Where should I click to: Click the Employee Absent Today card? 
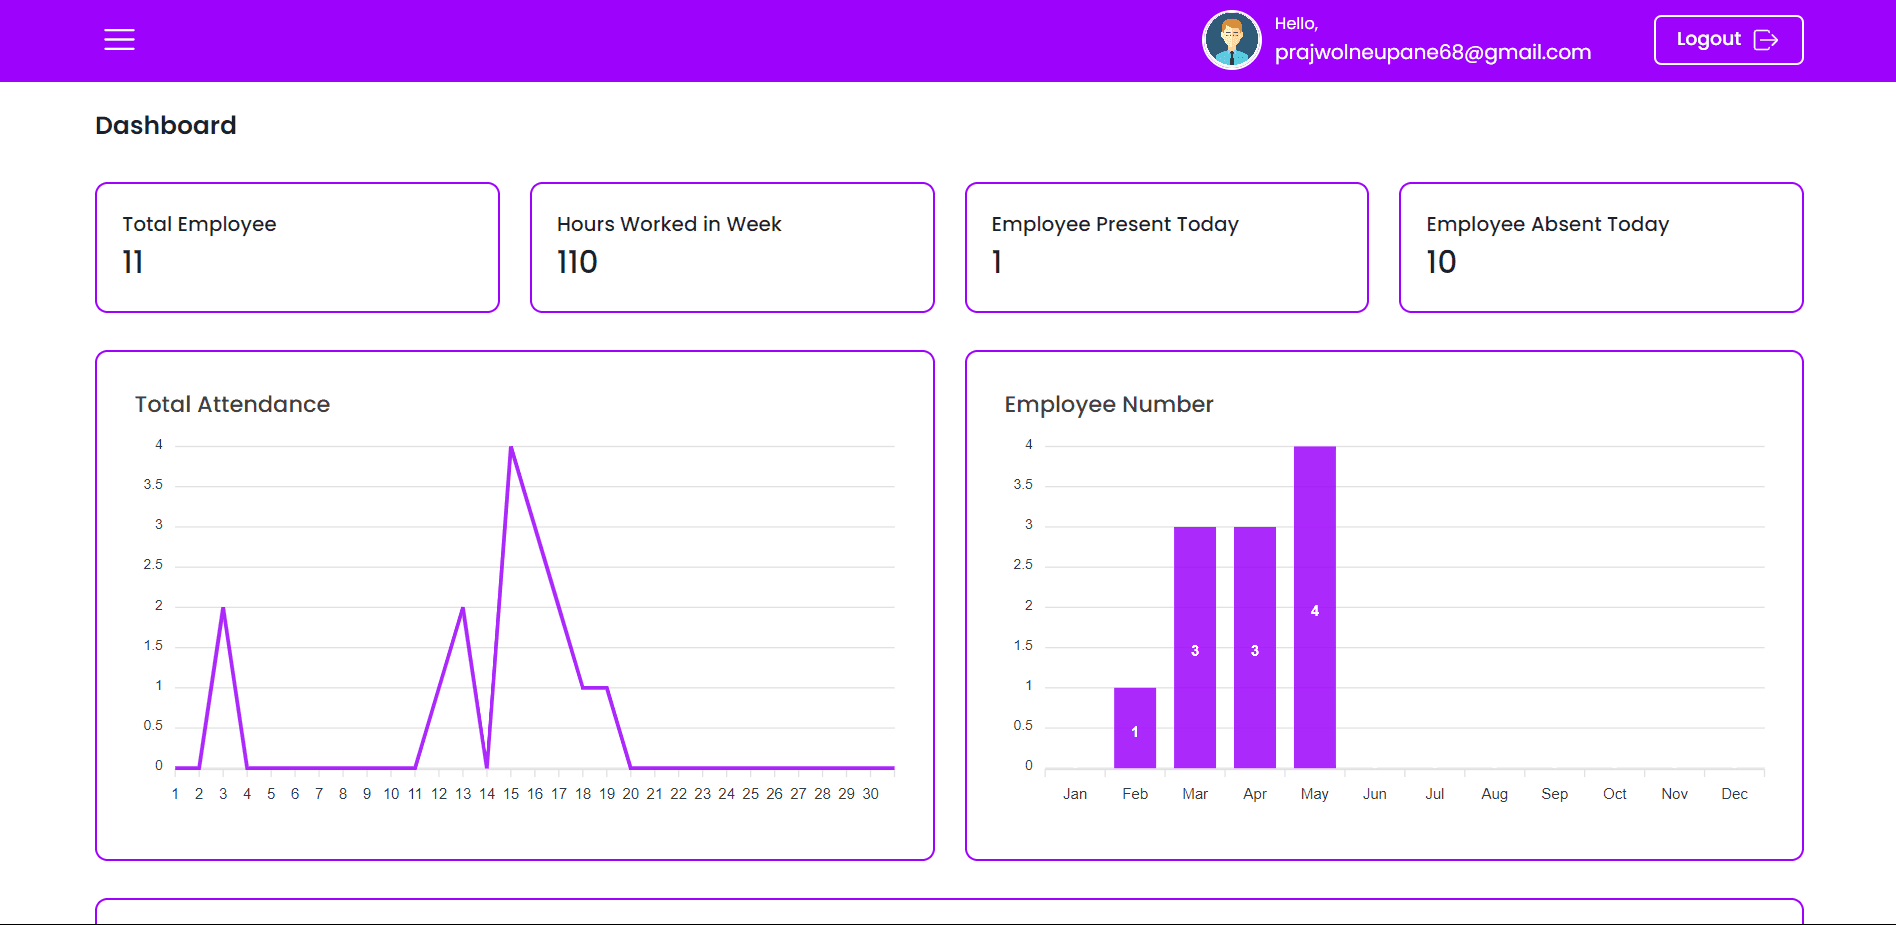point(1599,247)
